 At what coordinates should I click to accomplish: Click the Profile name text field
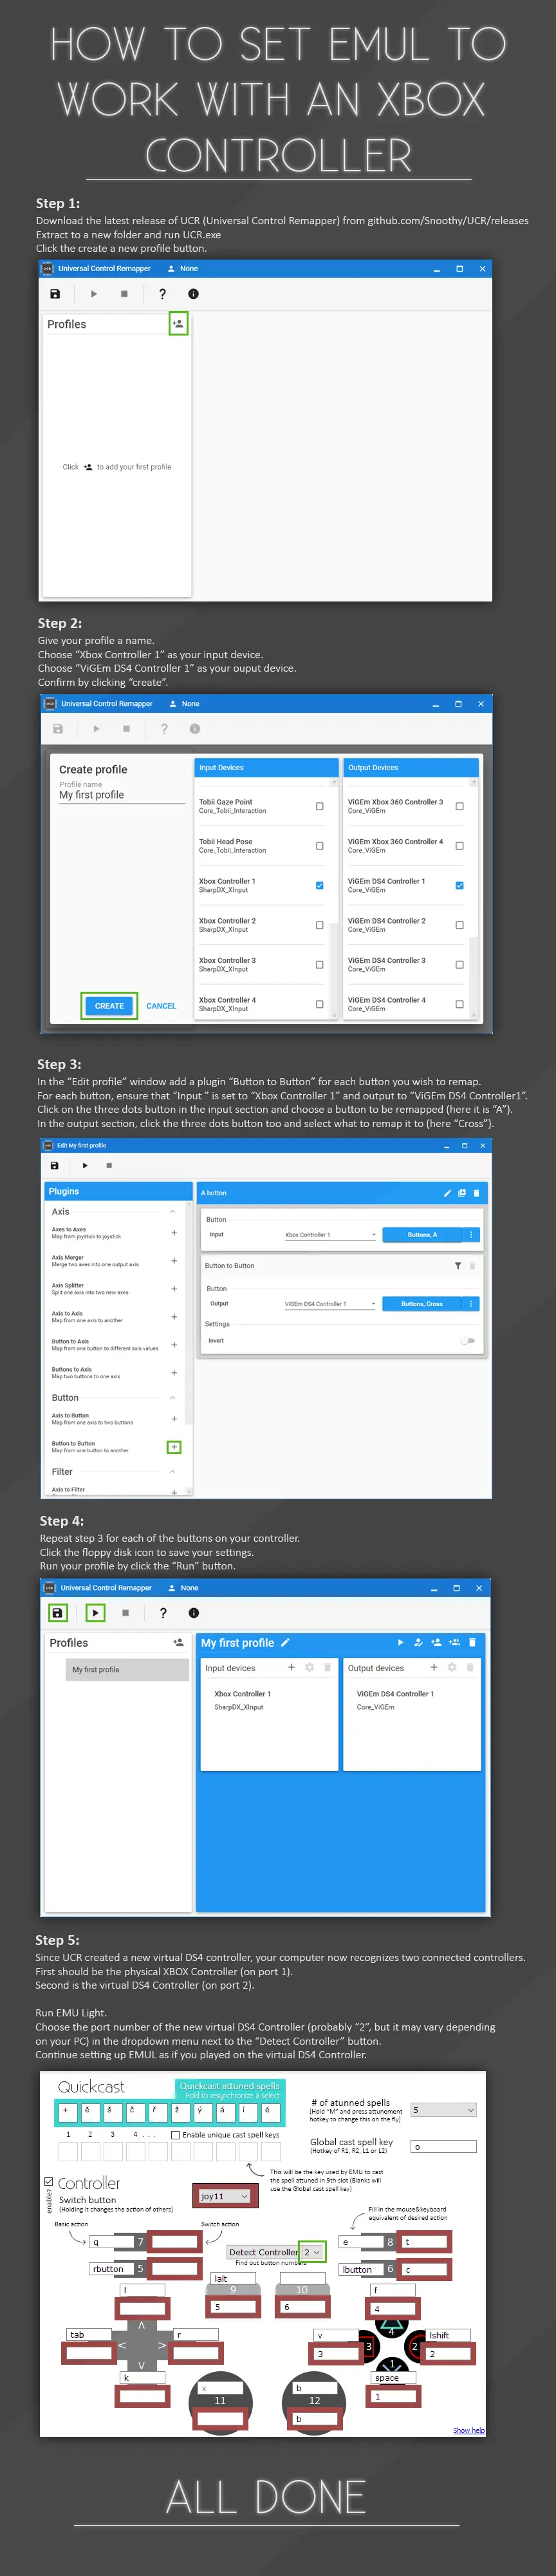pyautogui.click(x=122, y=795)
